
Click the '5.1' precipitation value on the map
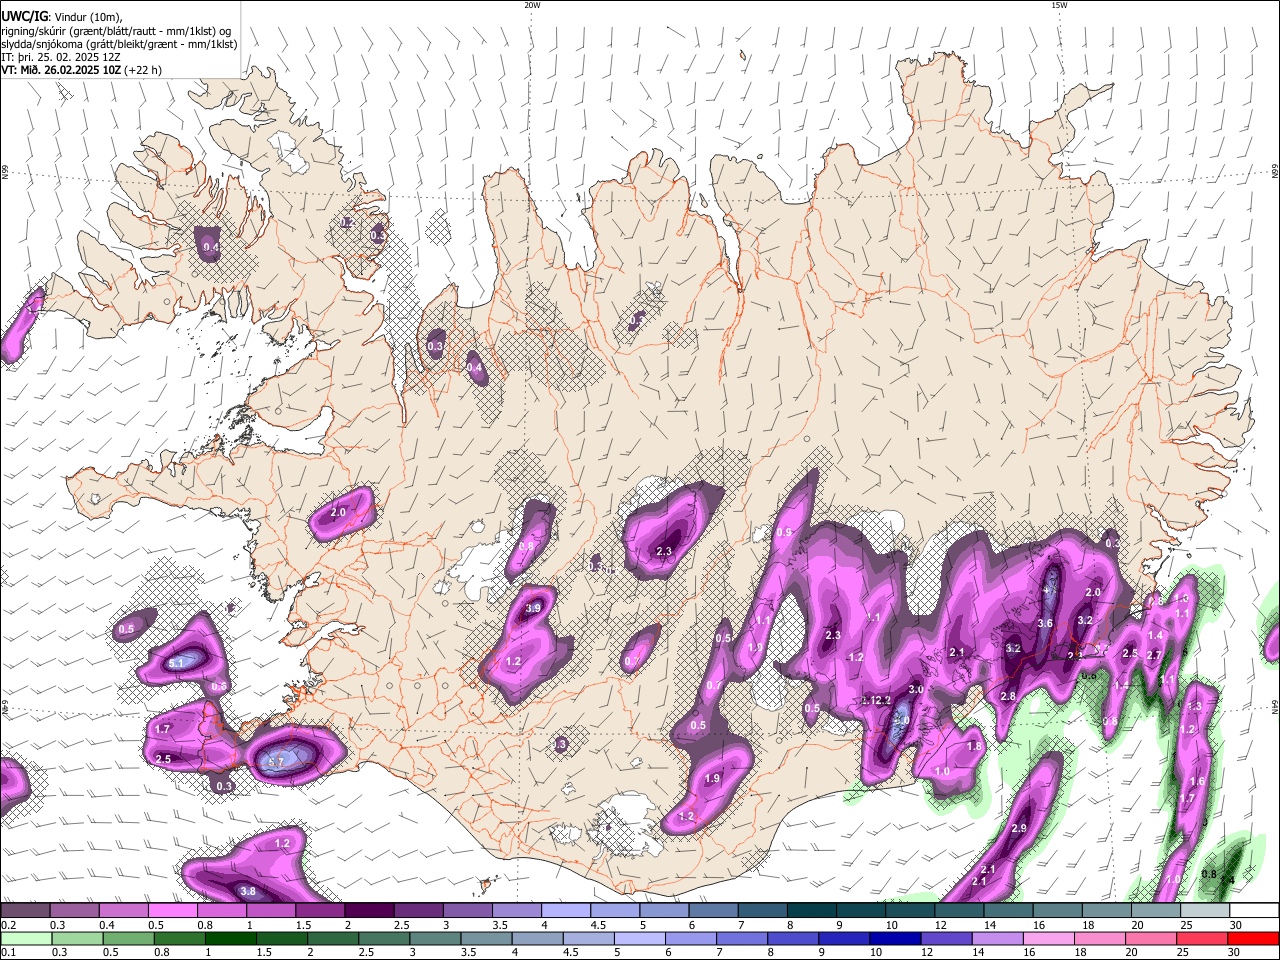tap(176, 662)
